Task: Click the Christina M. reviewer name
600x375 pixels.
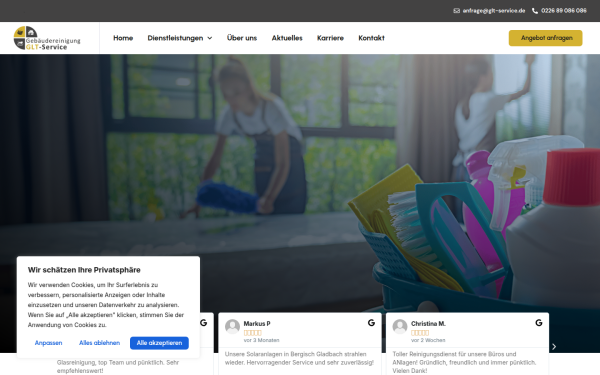Action: click(x=428, y=324)
